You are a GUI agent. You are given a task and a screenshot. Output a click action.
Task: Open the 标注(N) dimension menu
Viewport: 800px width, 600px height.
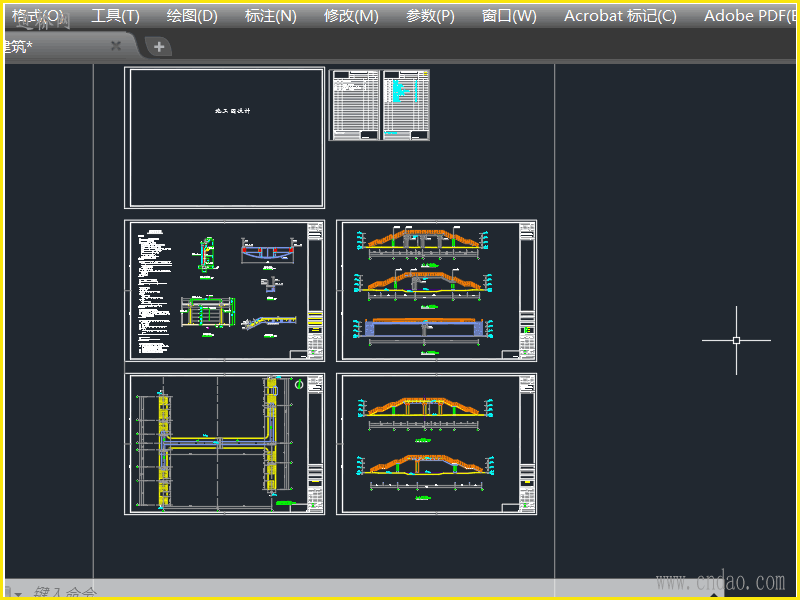point(270,16)
